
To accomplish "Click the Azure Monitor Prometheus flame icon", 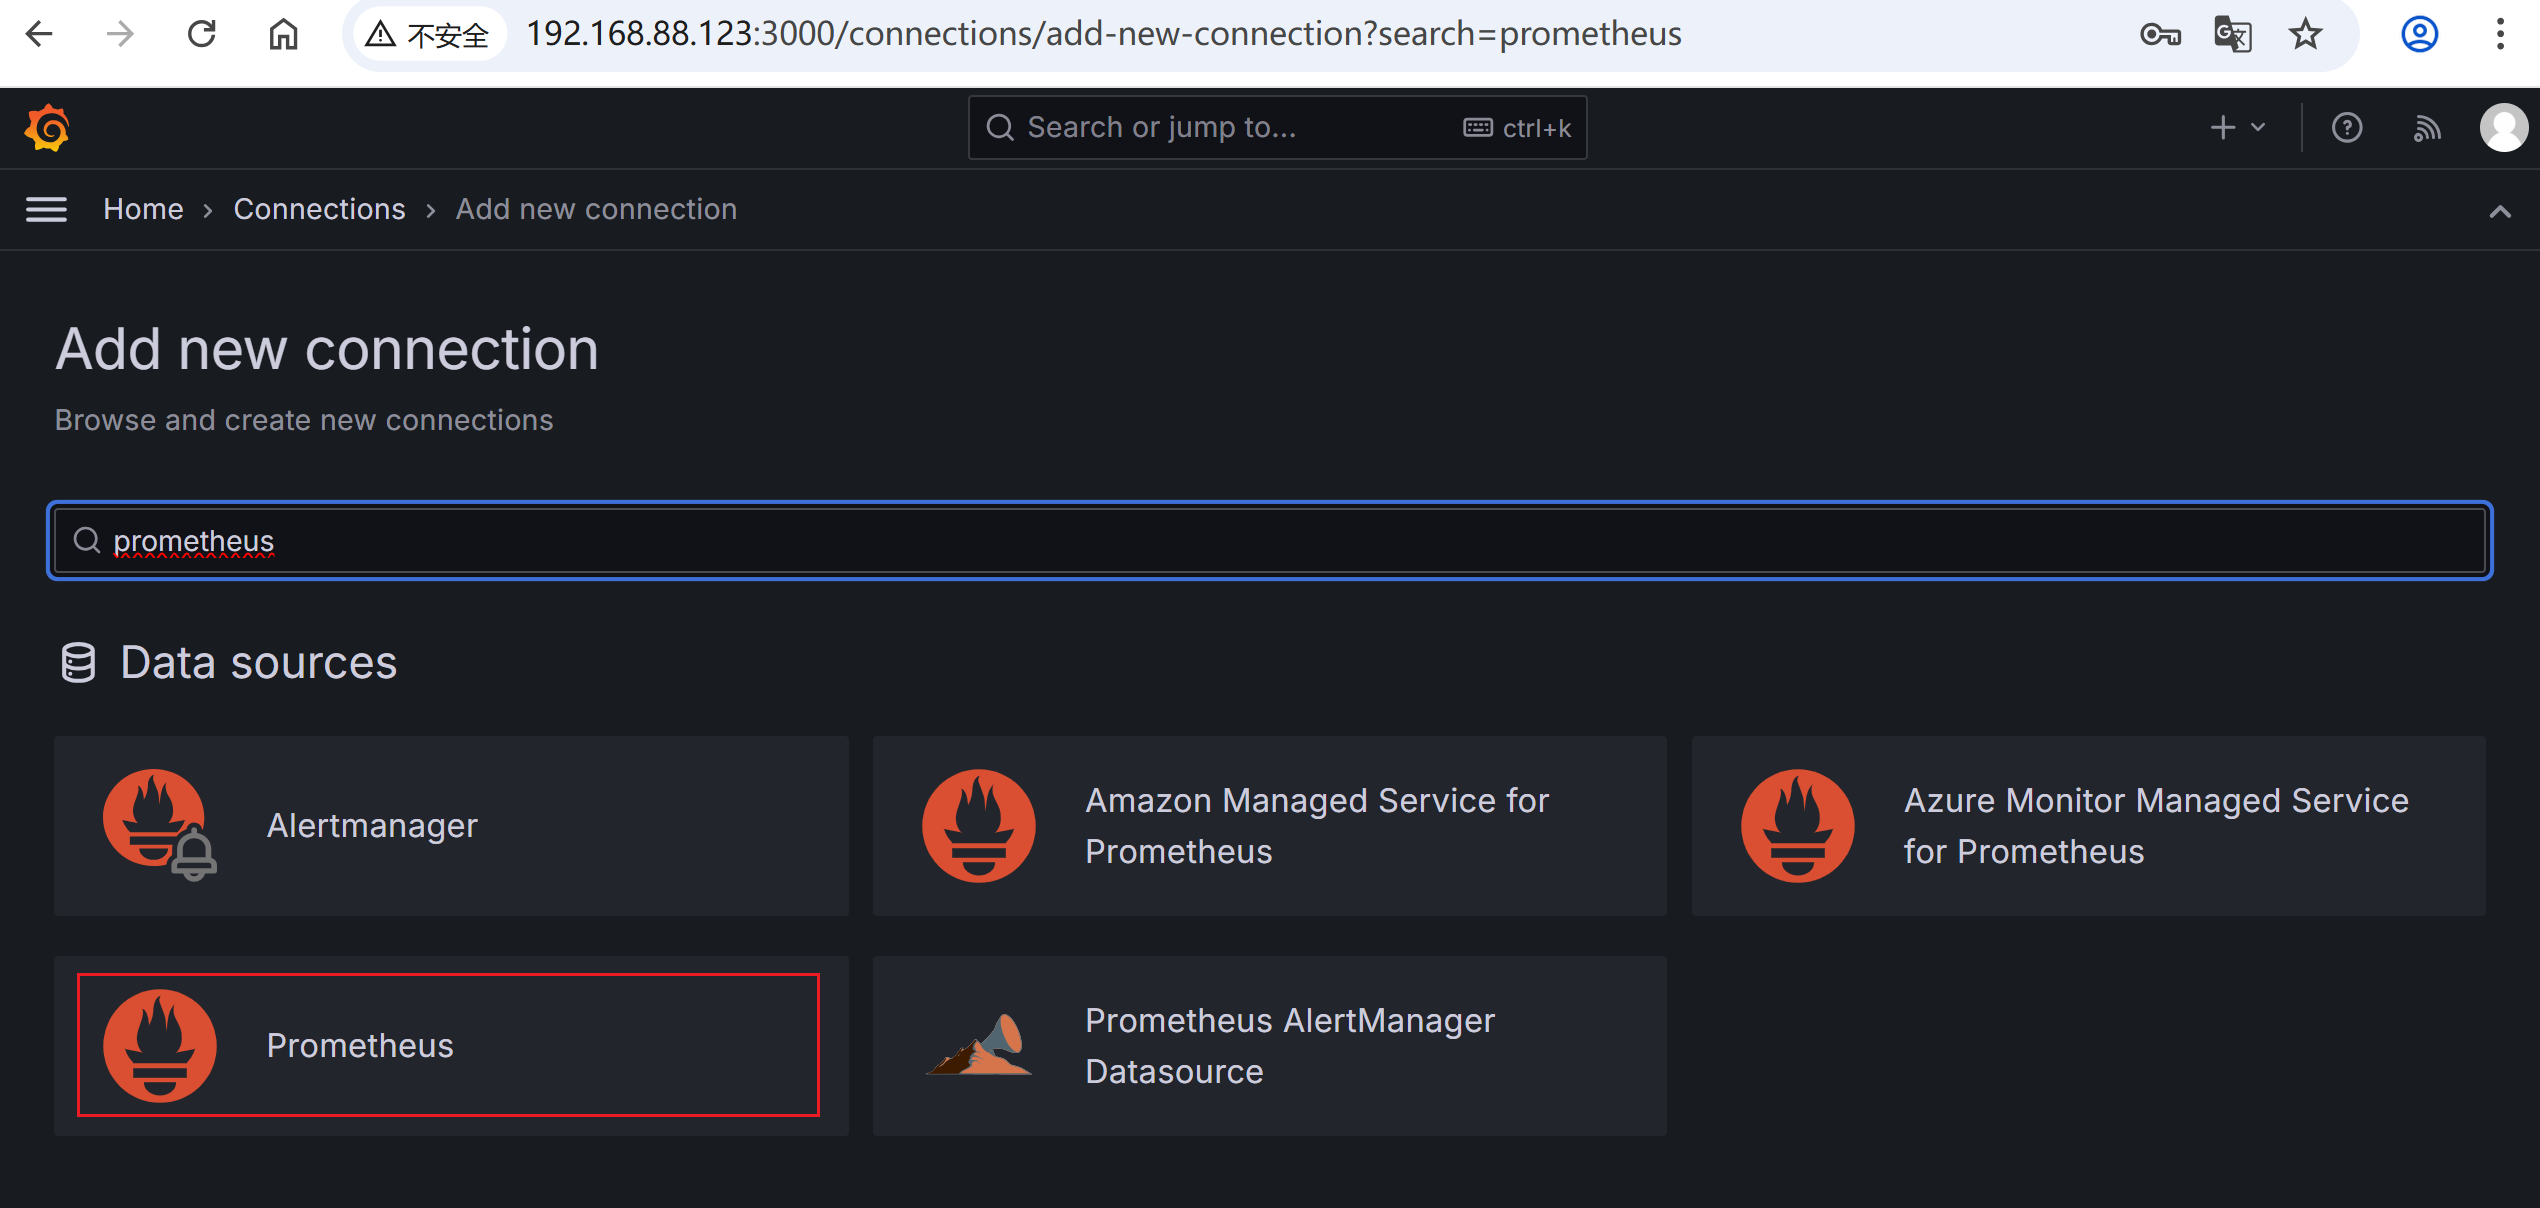I will [1798, 825].
